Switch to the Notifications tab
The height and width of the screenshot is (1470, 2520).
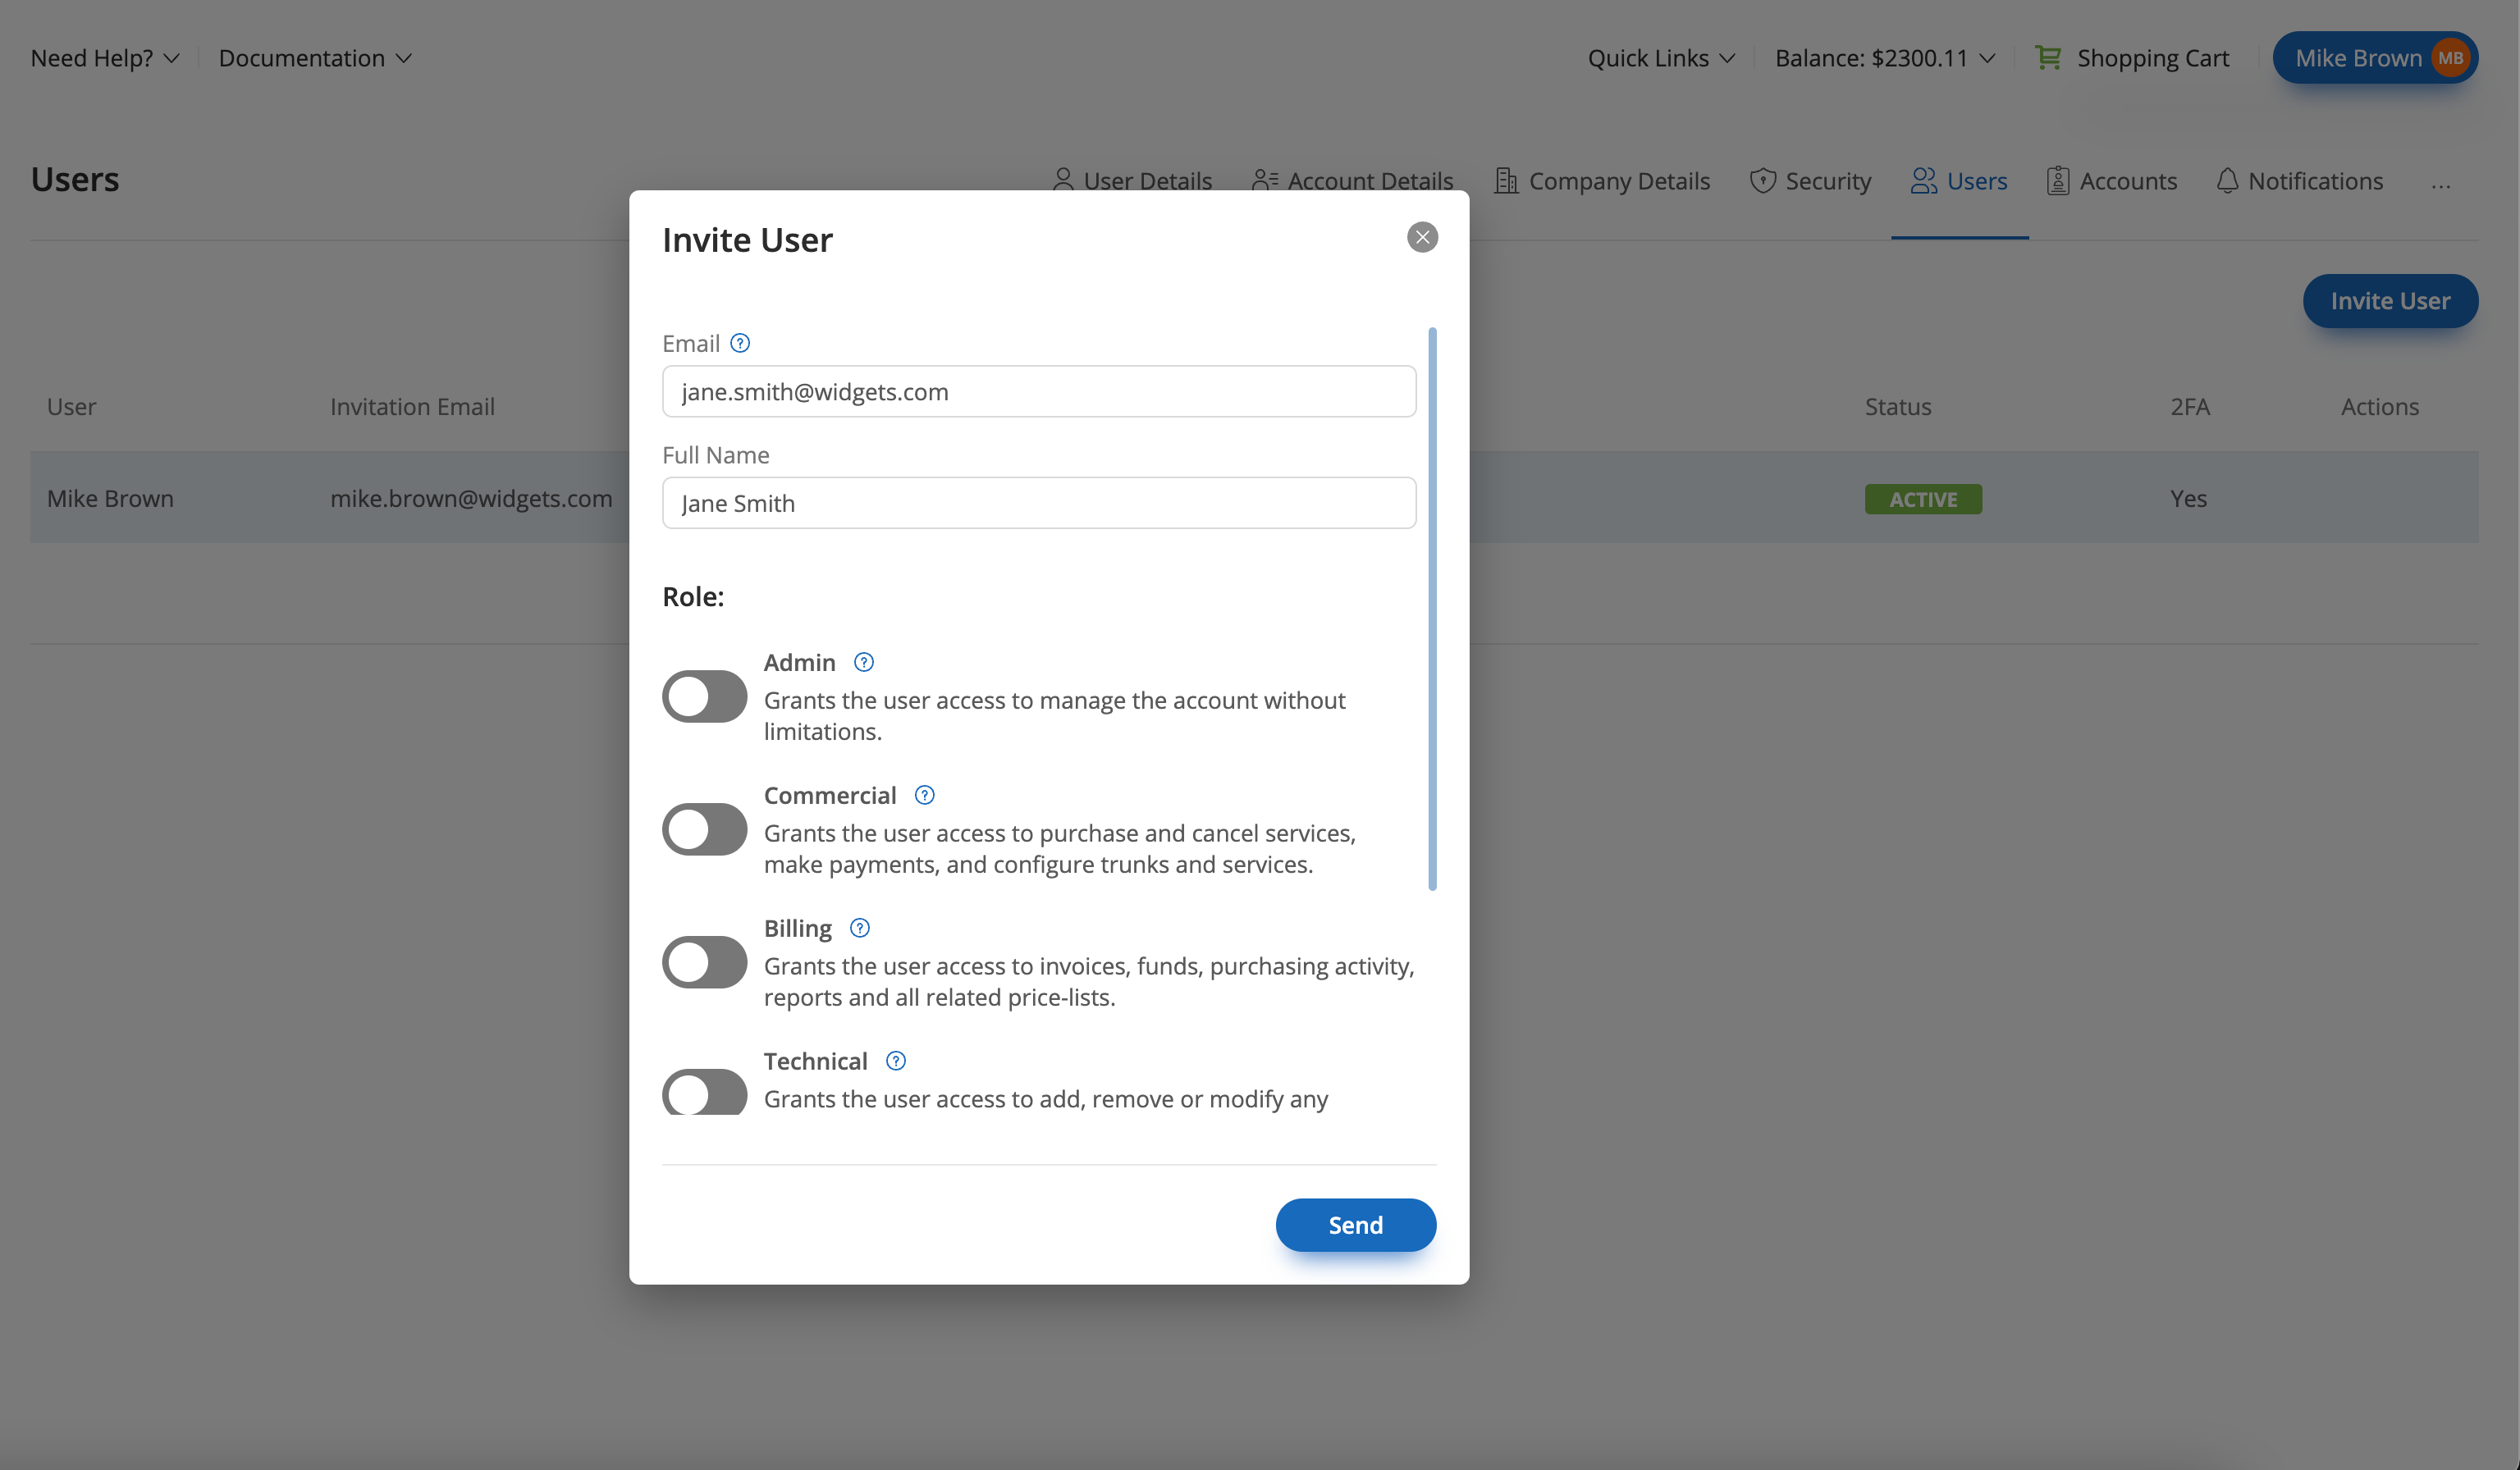click(x=2299, y=180)
